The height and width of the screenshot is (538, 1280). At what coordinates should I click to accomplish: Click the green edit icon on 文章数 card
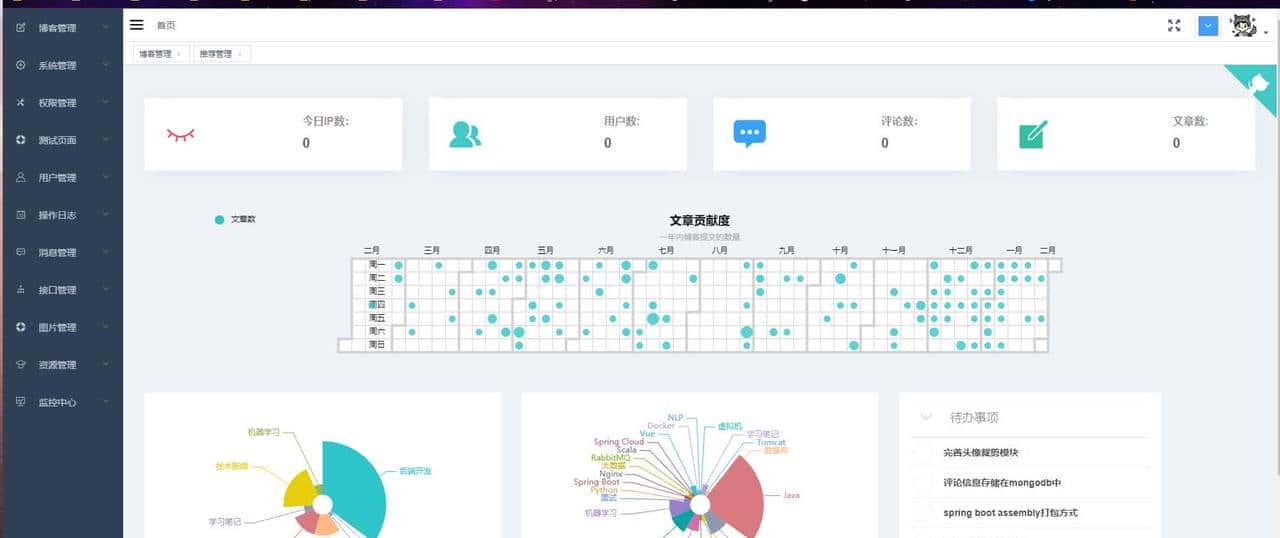1033,134
